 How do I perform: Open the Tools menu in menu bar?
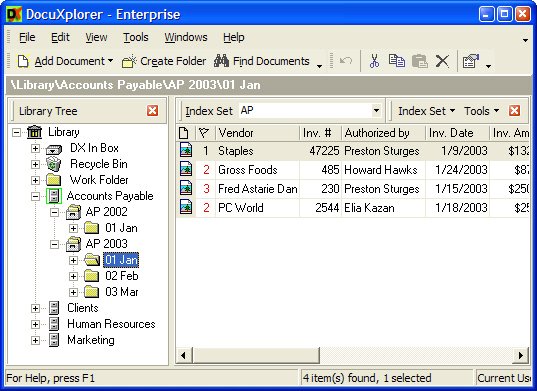click(136, 37)
